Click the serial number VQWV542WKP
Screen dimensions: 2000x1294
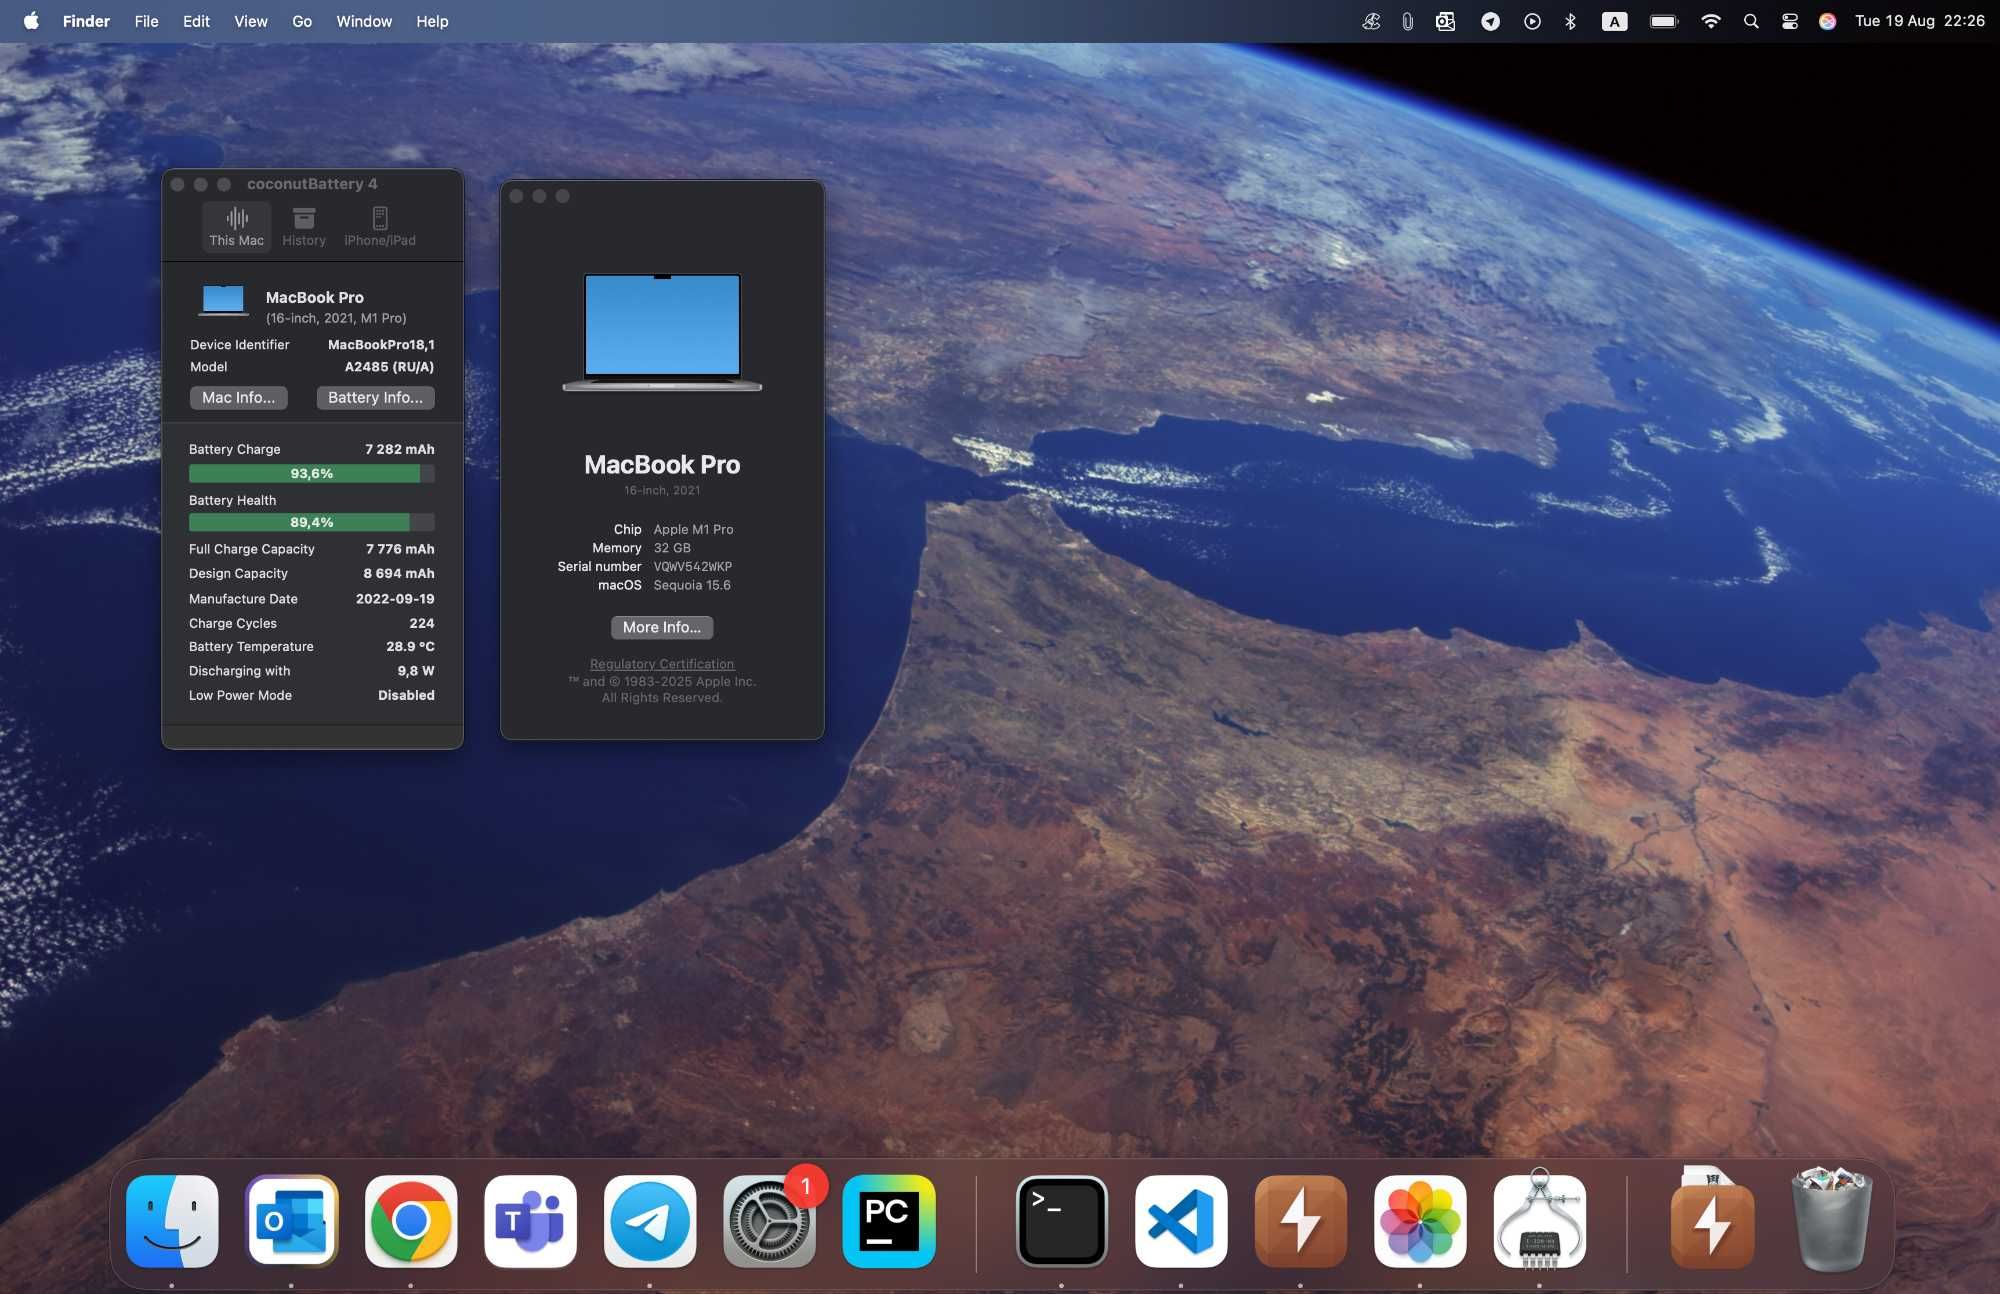pyautogui.click(x=693, y=567)
